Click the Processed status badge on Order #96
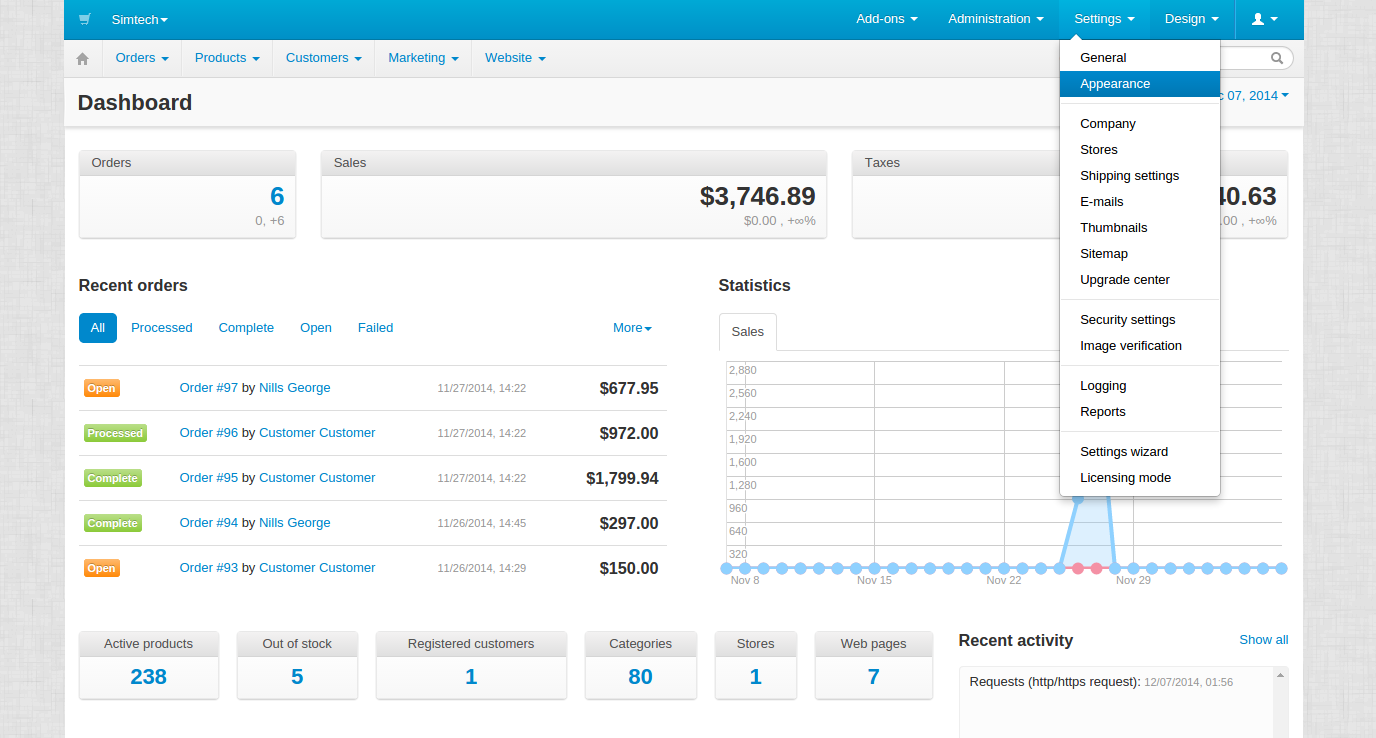Screen dimensions: 1376x738 [x=115, y=433]
